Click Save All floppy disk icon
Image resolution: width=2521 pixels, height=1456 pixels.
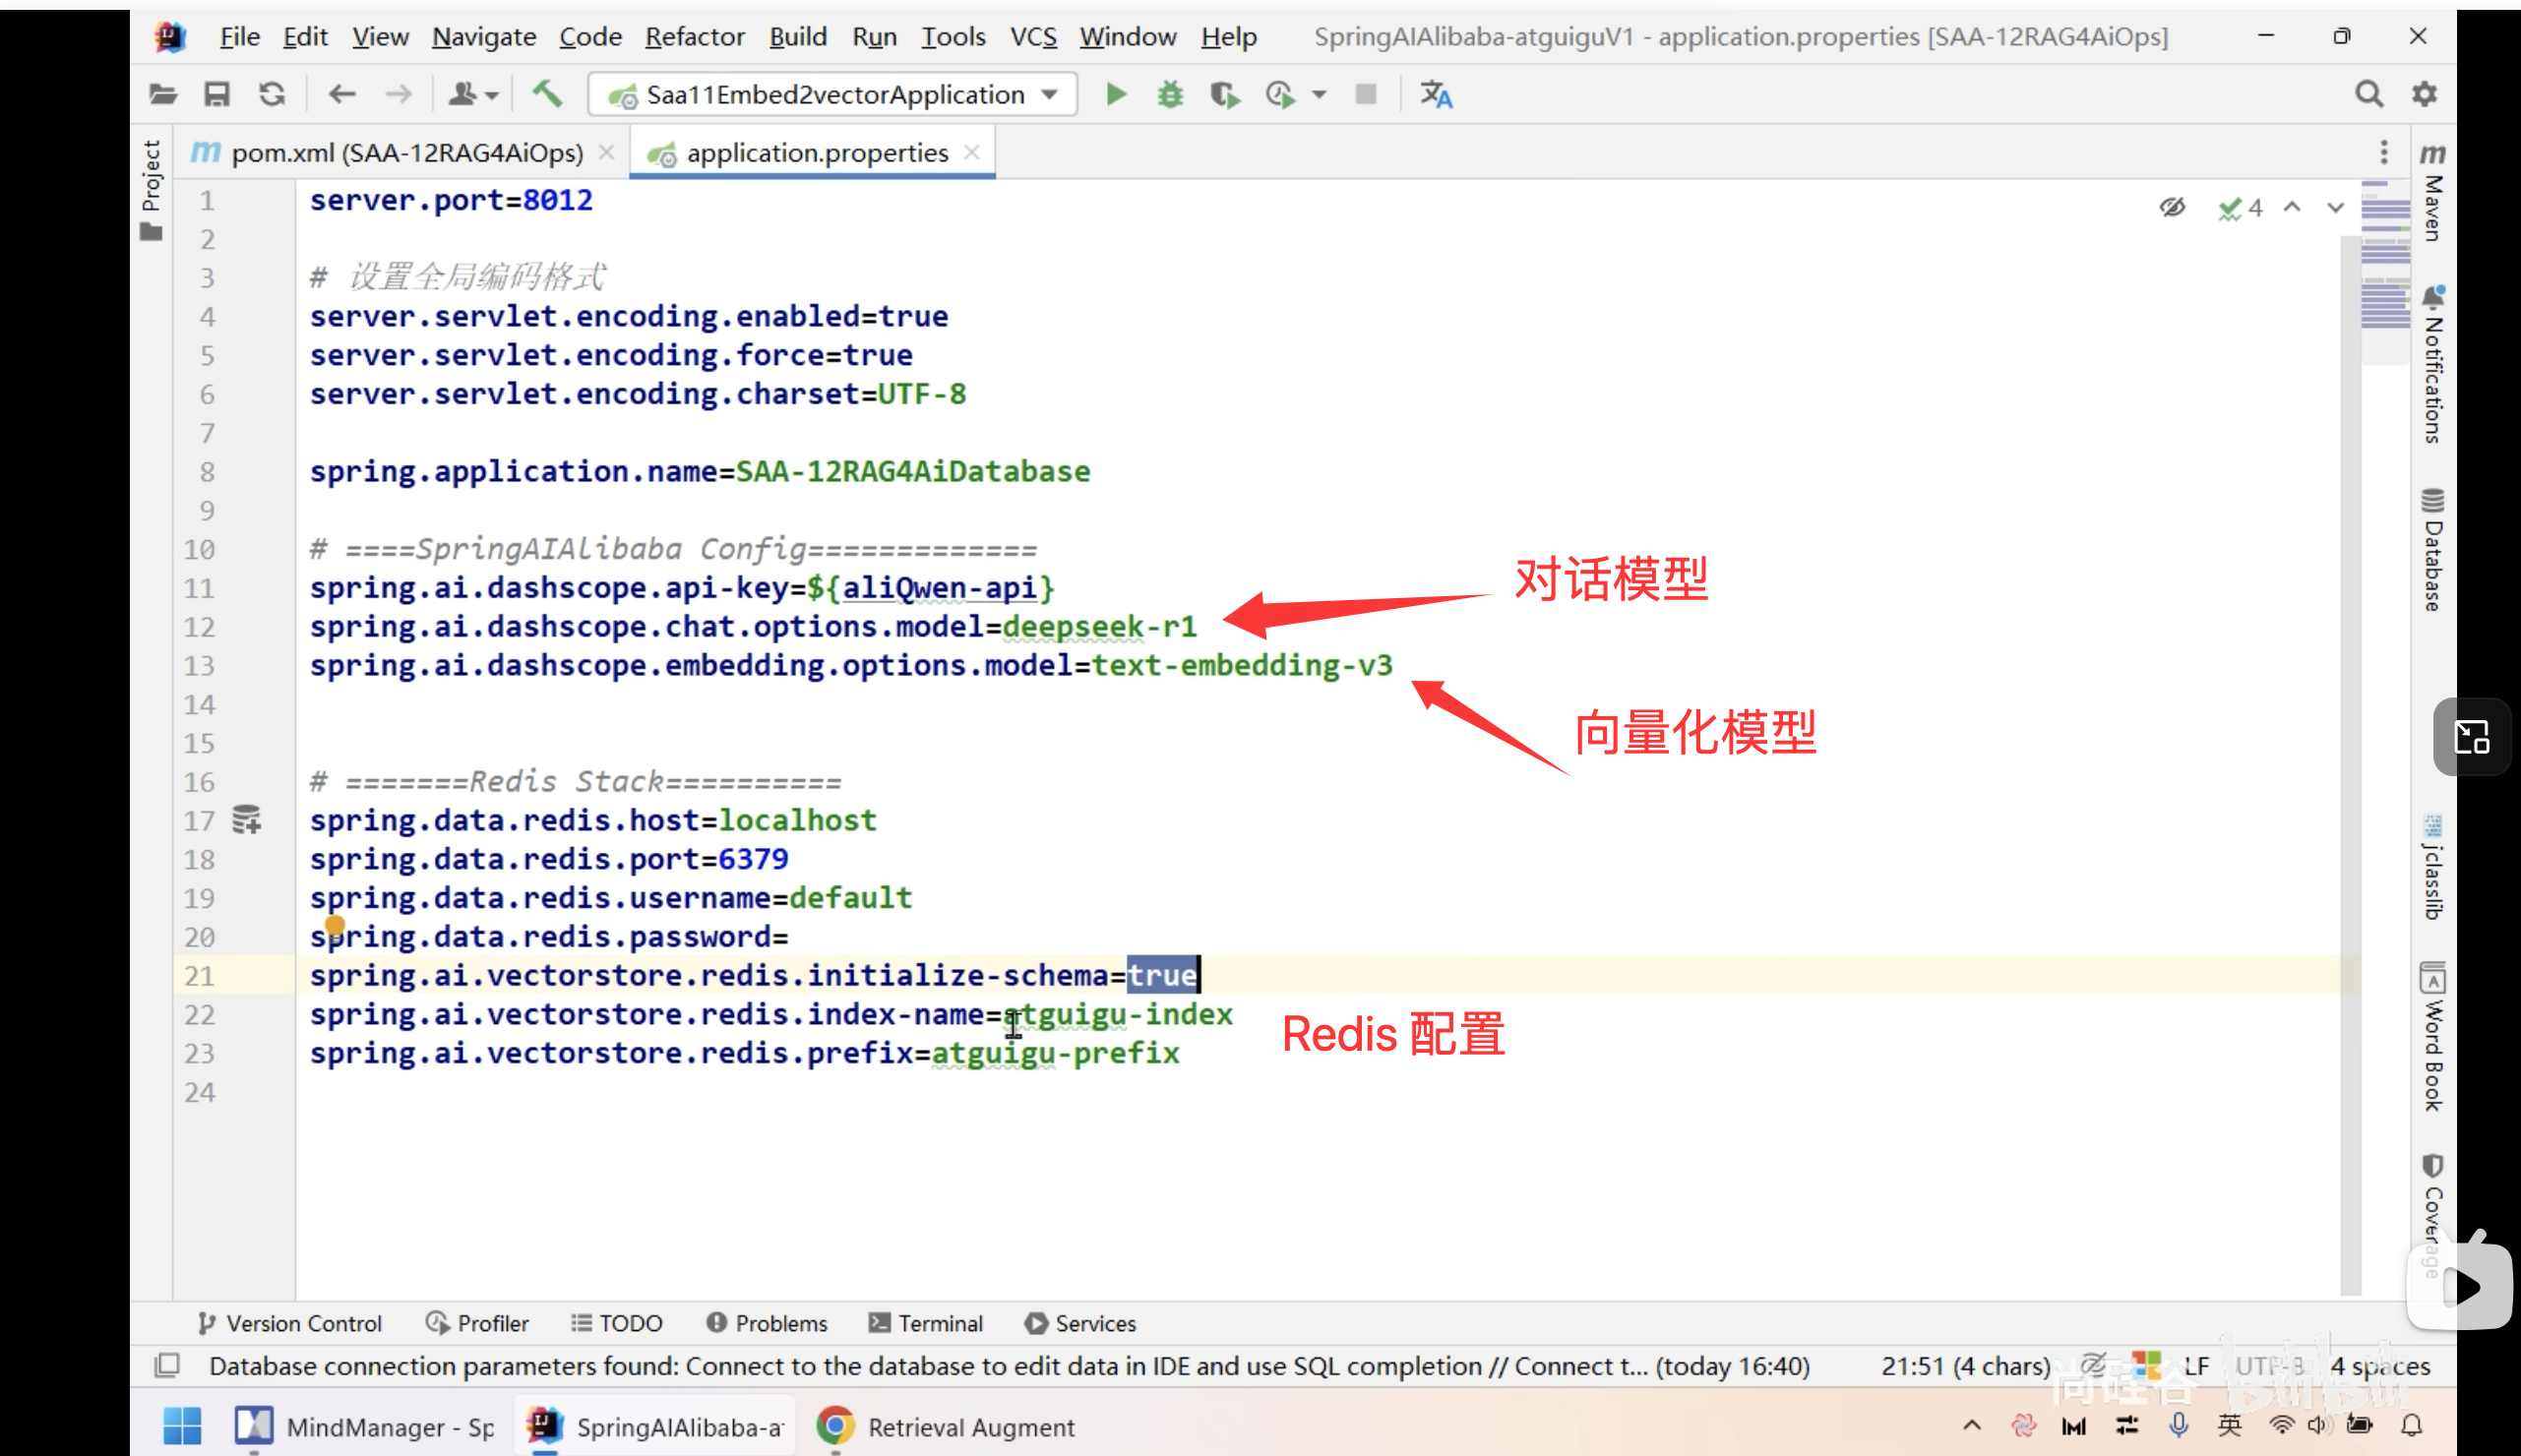point(217,95)
